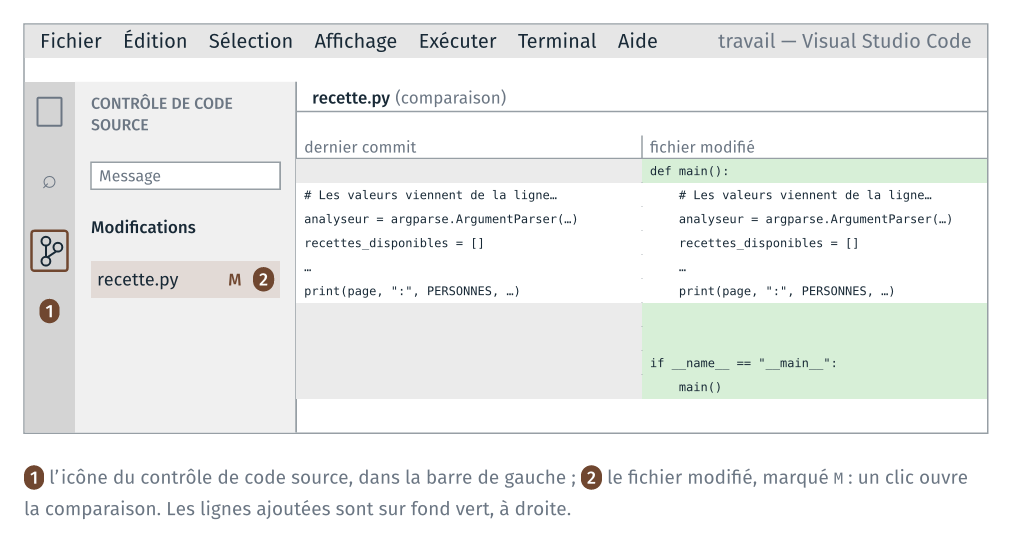Click the Modifications section heading
This screenshot has height=539, width=1012.
point(143,227)
